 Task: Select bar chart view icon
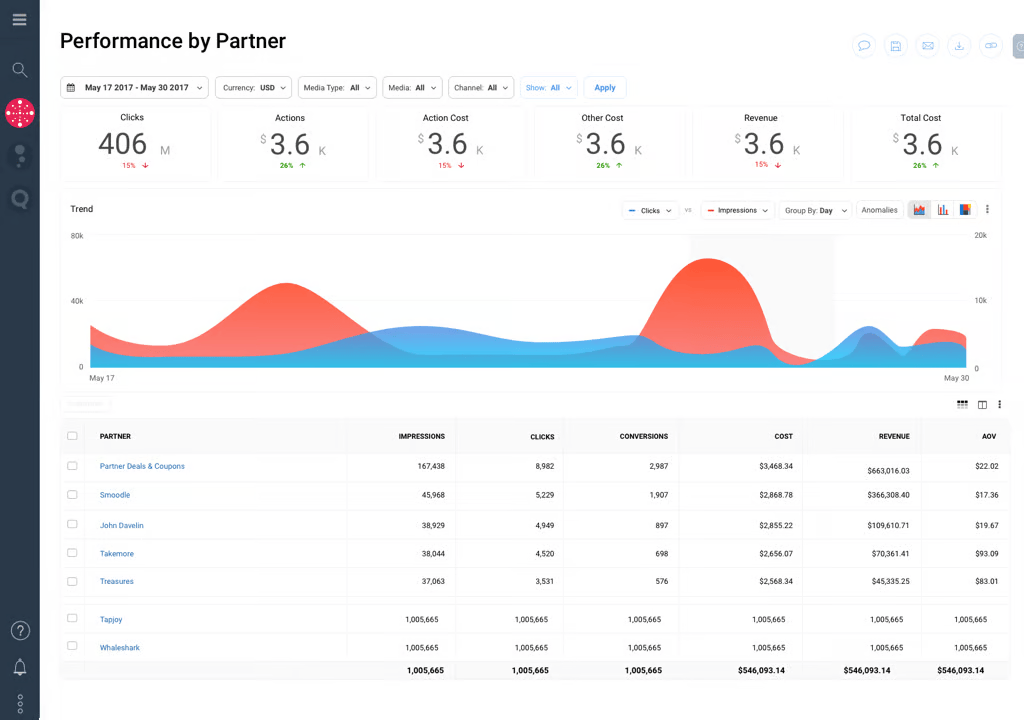(x=942, y=210)
